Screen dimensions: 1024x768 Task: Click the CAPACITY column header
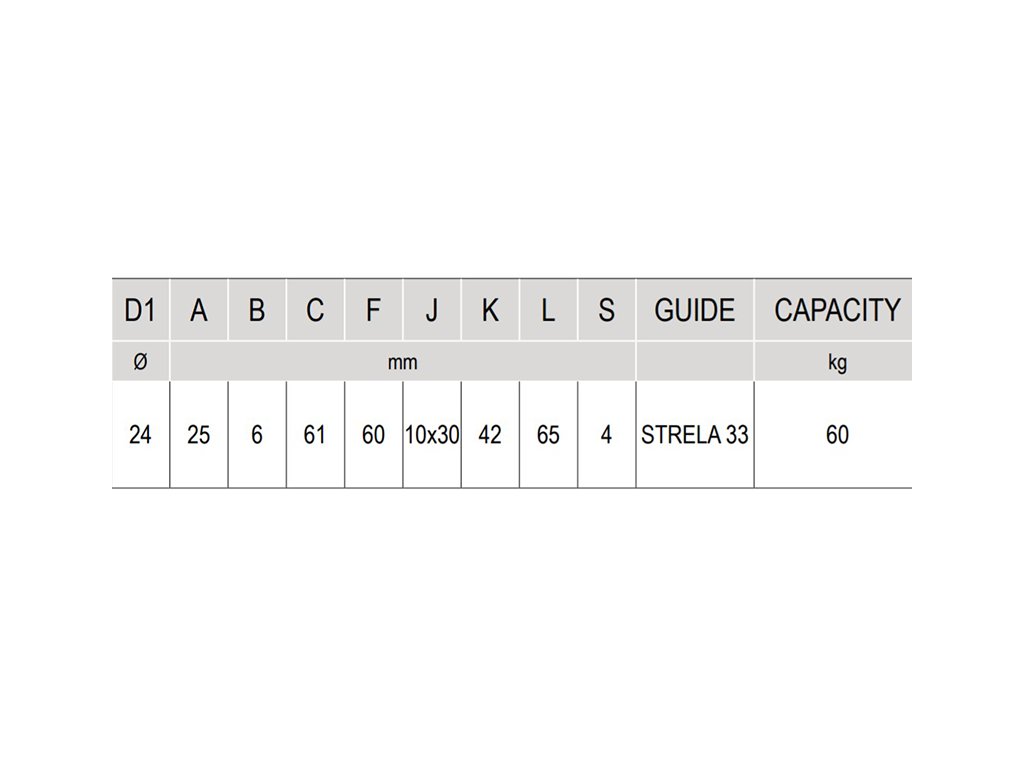tap(833, 310)
